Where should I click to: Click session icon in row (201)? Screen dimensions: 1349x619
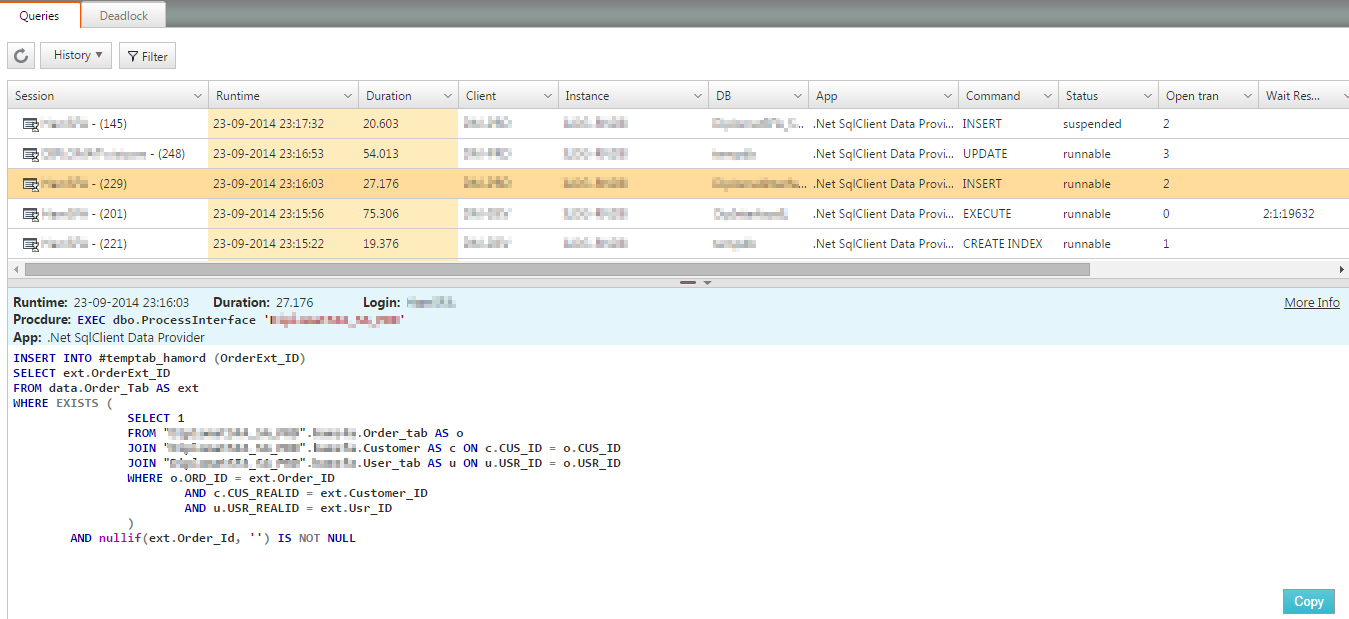point(30,214)
